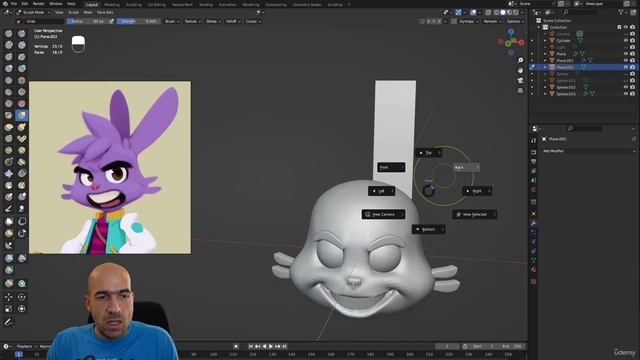Select the active Grab brush tool

pos(22,115)
